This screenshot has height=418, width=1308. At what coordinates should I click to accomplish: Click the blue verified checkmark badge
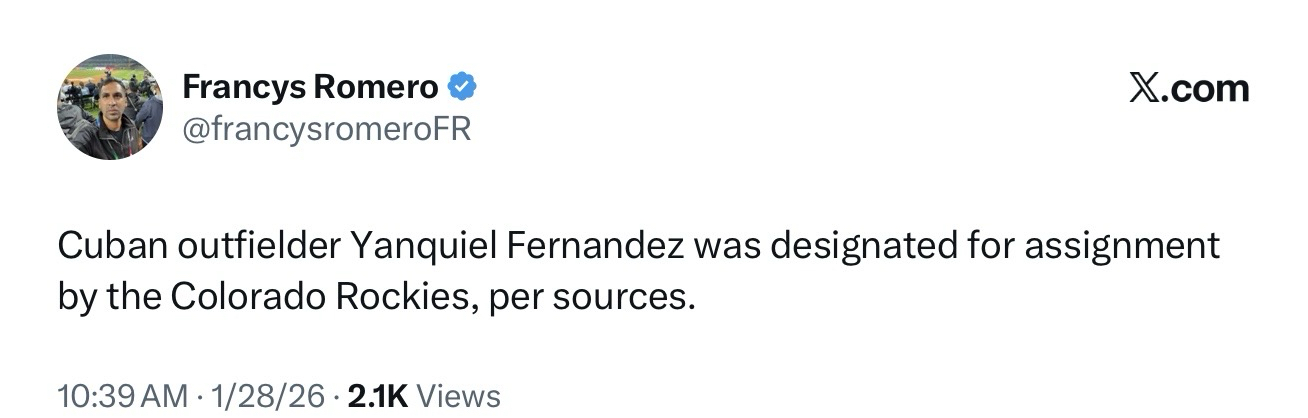click(x=460, y=88)
